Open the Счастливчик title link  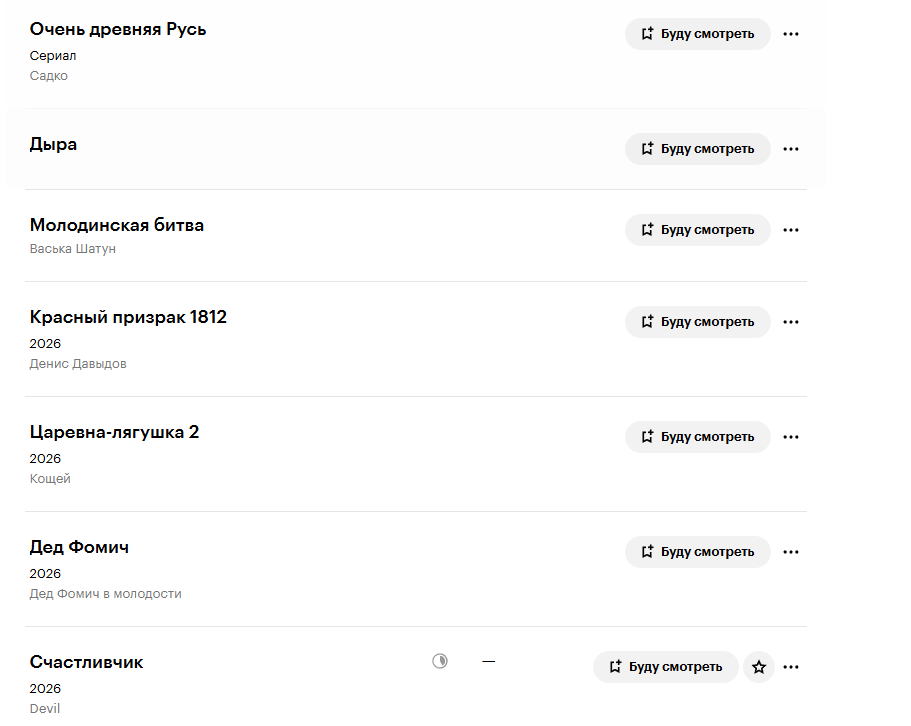tap(86, 662)
